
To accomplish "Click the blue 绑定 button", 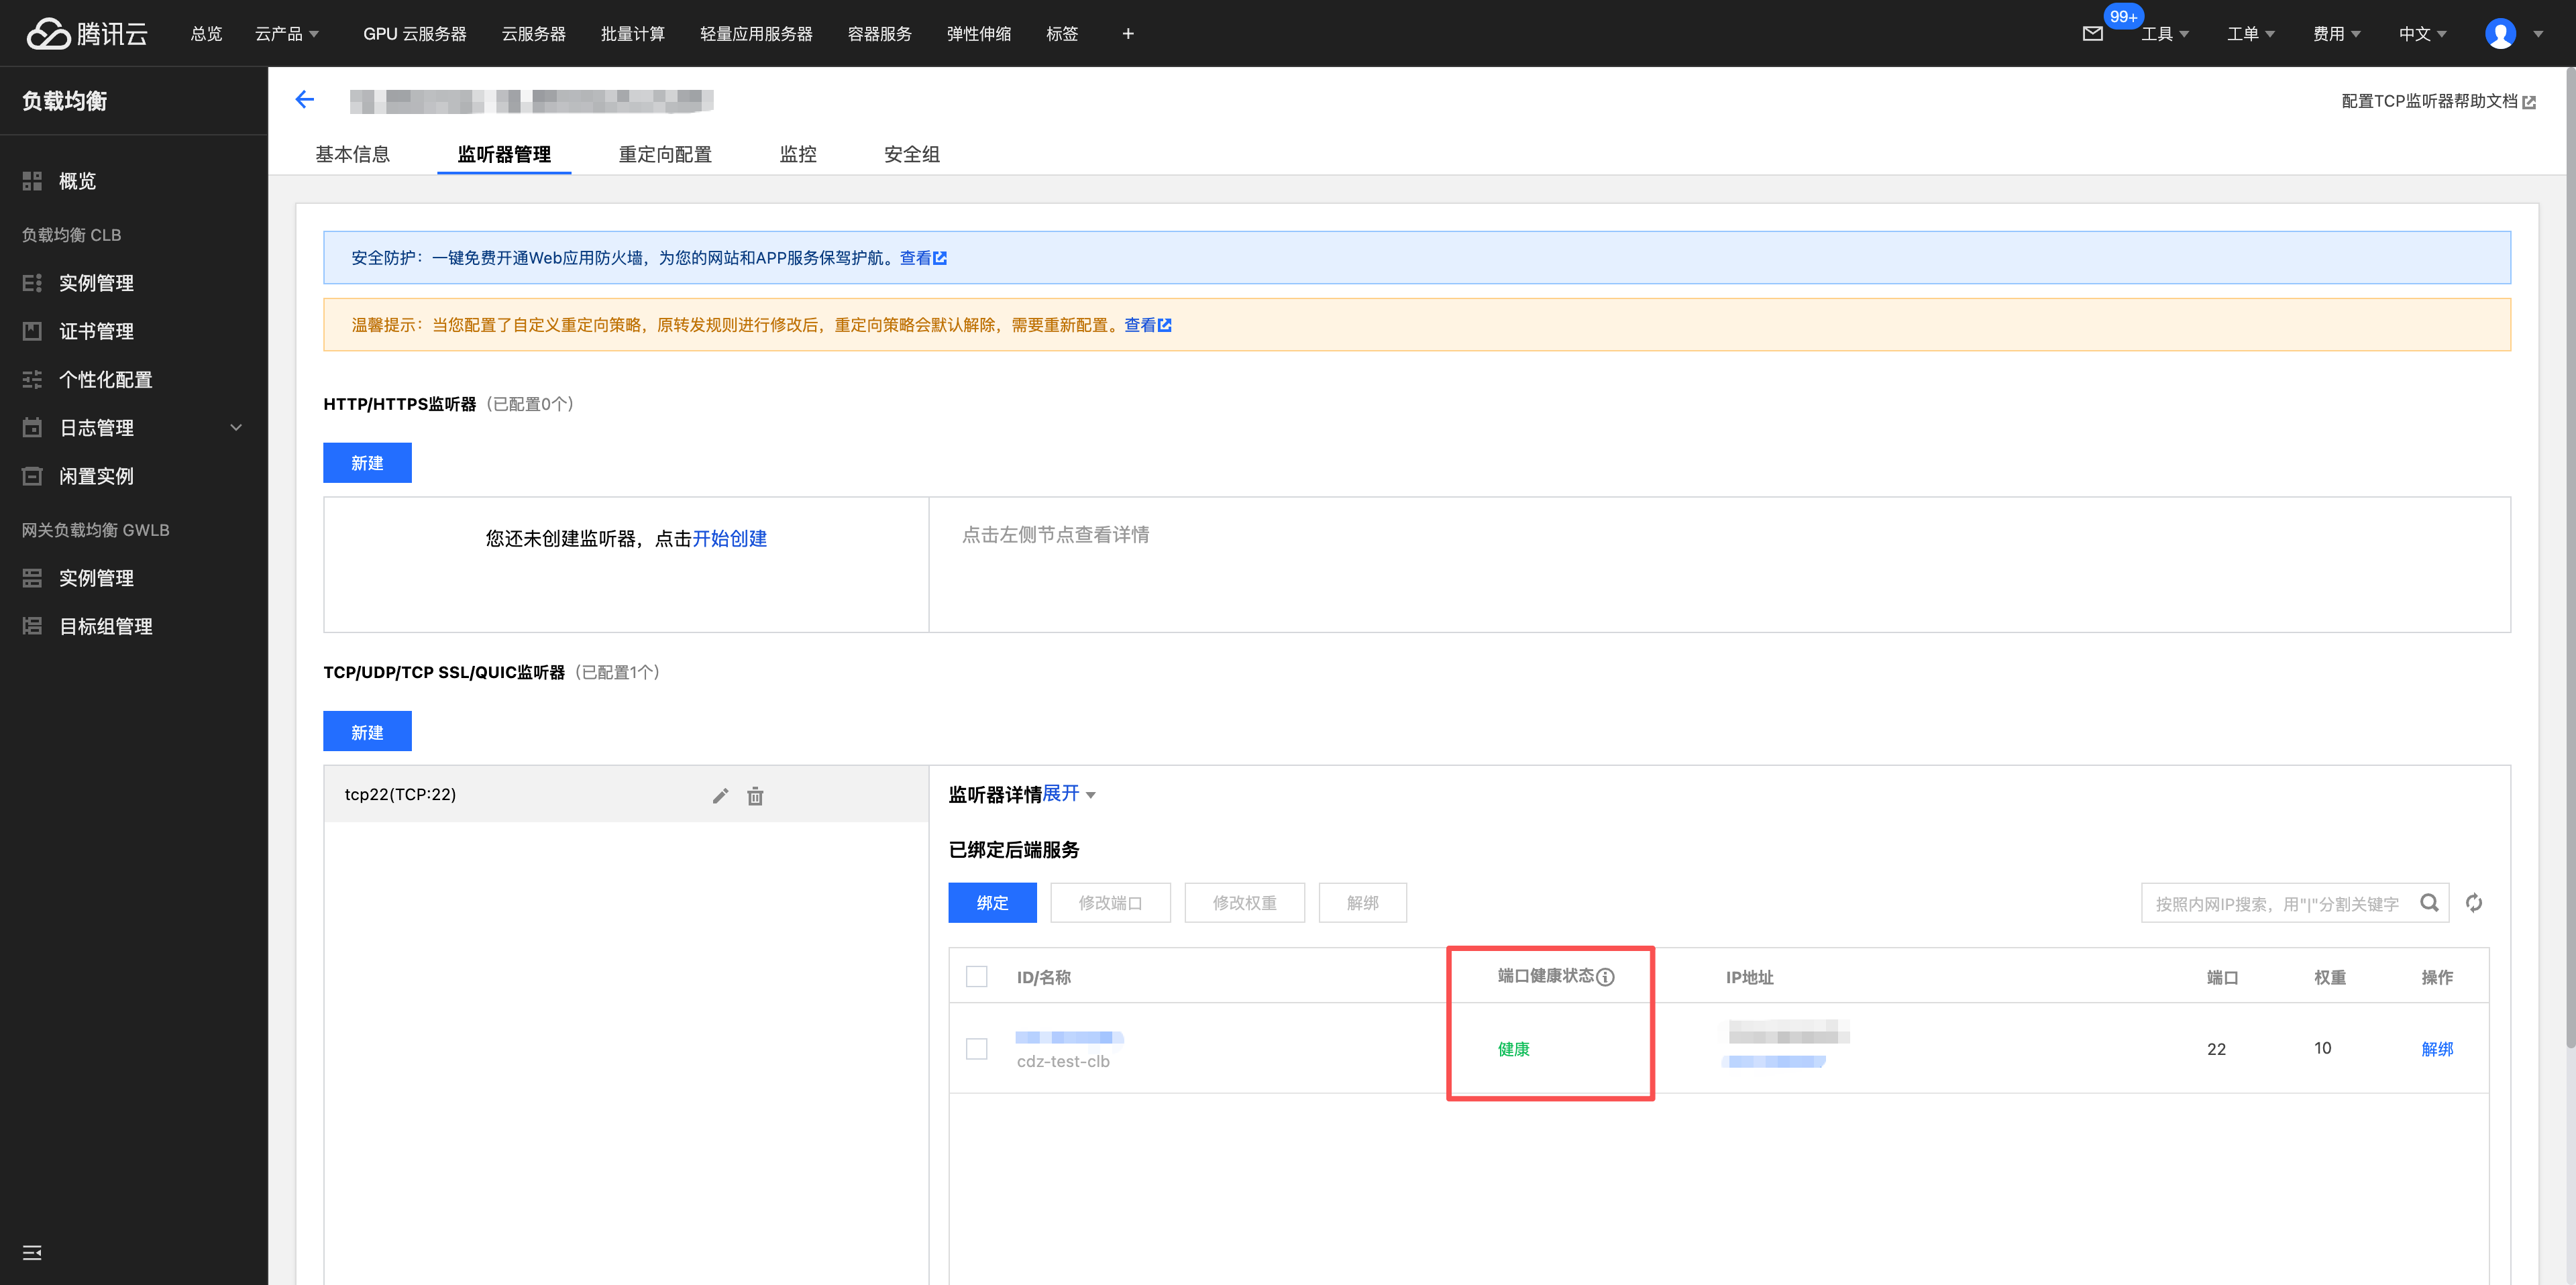I will [992, 903].
